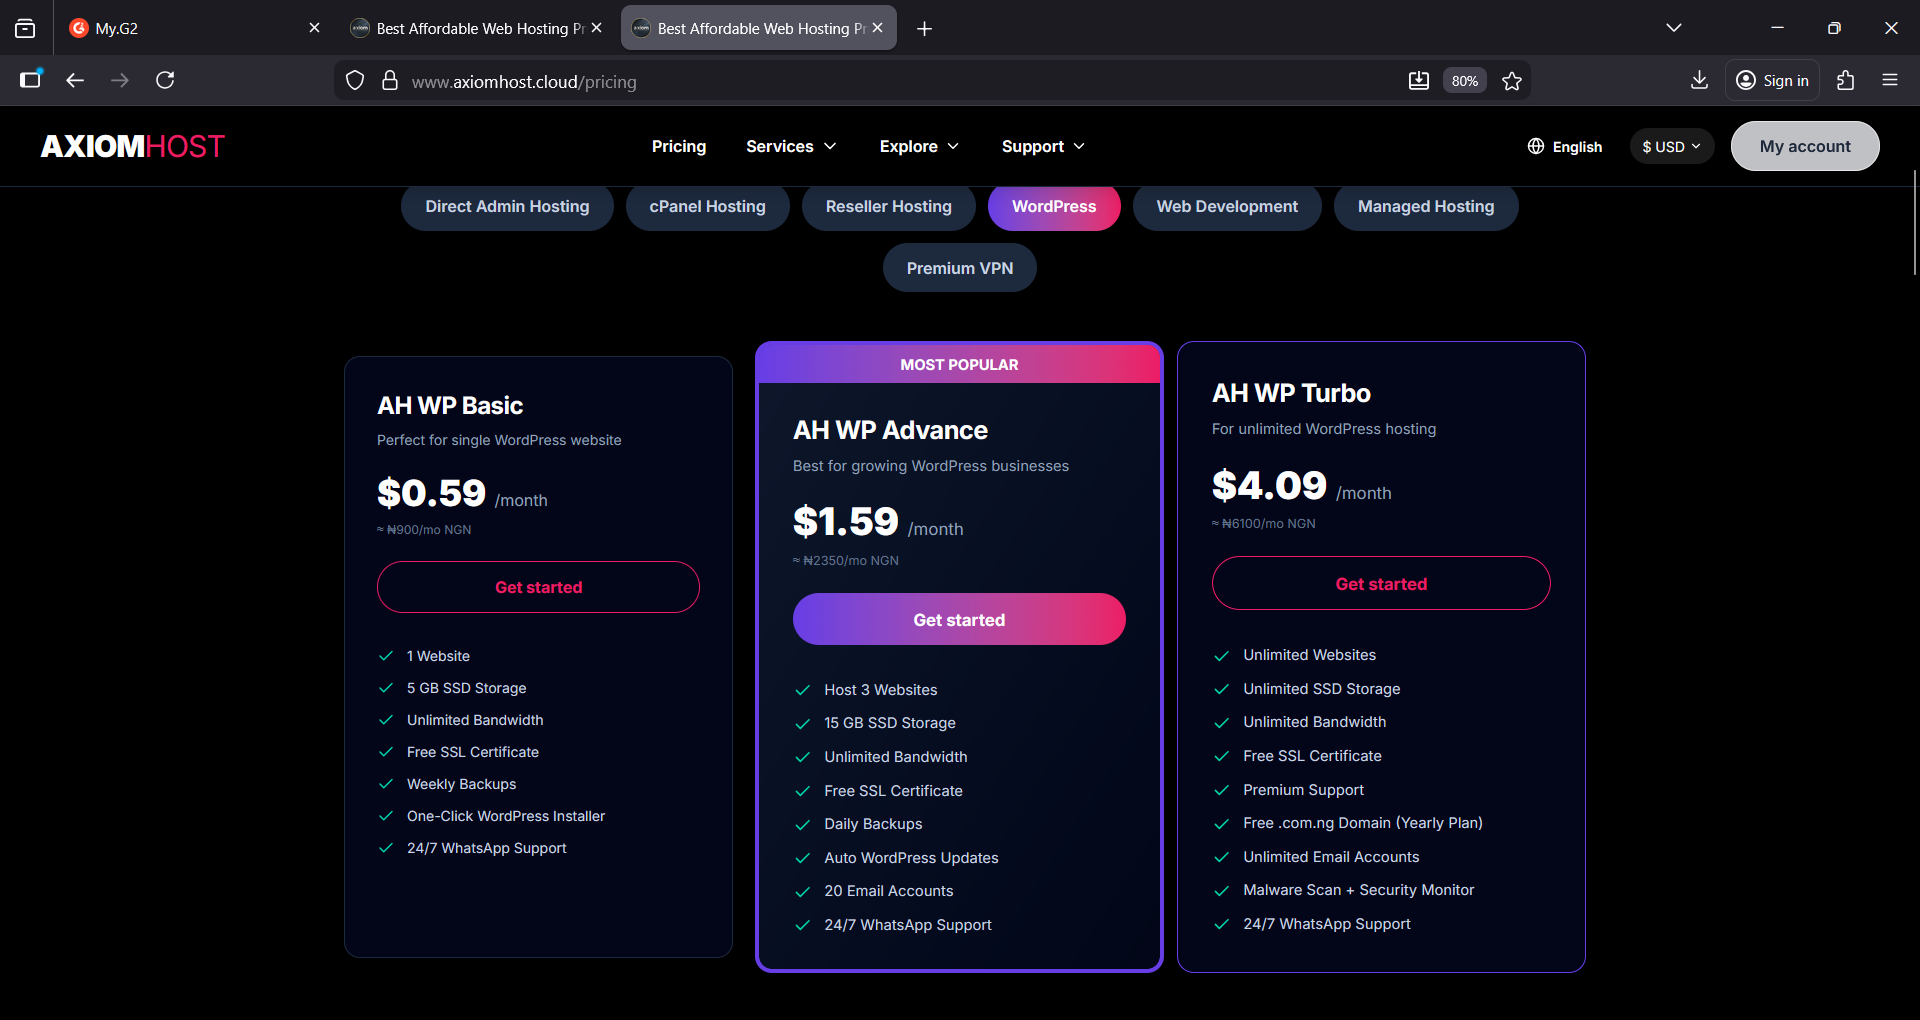Click the page vertical scrollbar

click(x=1914, y=222)
